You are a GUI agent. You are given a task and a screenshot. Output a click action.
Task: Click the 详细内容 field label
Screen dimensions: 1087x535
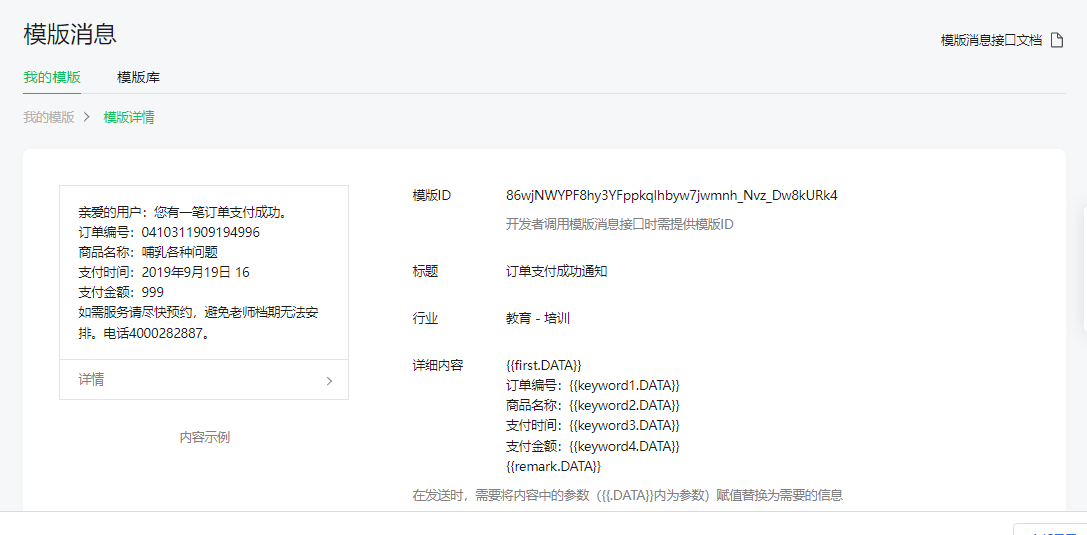437,365
